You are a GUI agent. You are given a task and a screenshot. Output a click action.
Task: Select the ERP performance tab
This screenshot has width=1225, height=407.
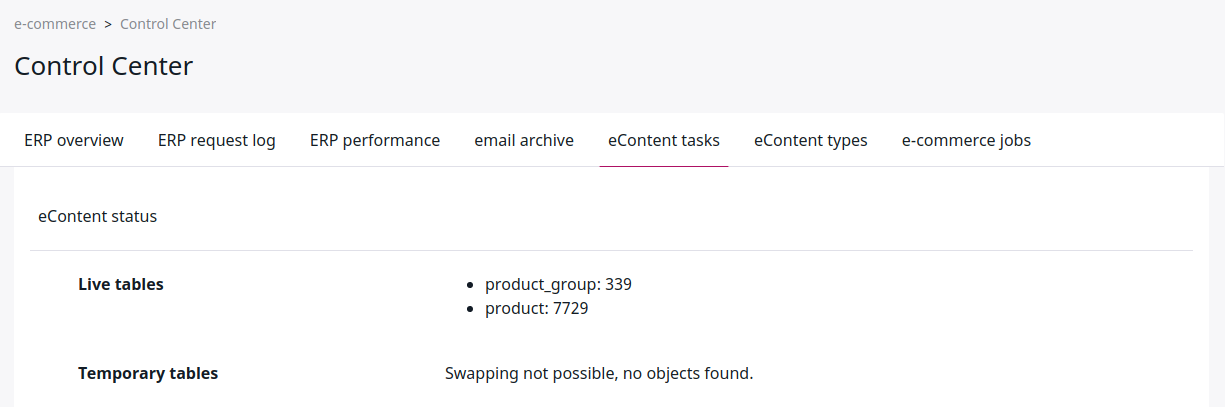point(375,140)
